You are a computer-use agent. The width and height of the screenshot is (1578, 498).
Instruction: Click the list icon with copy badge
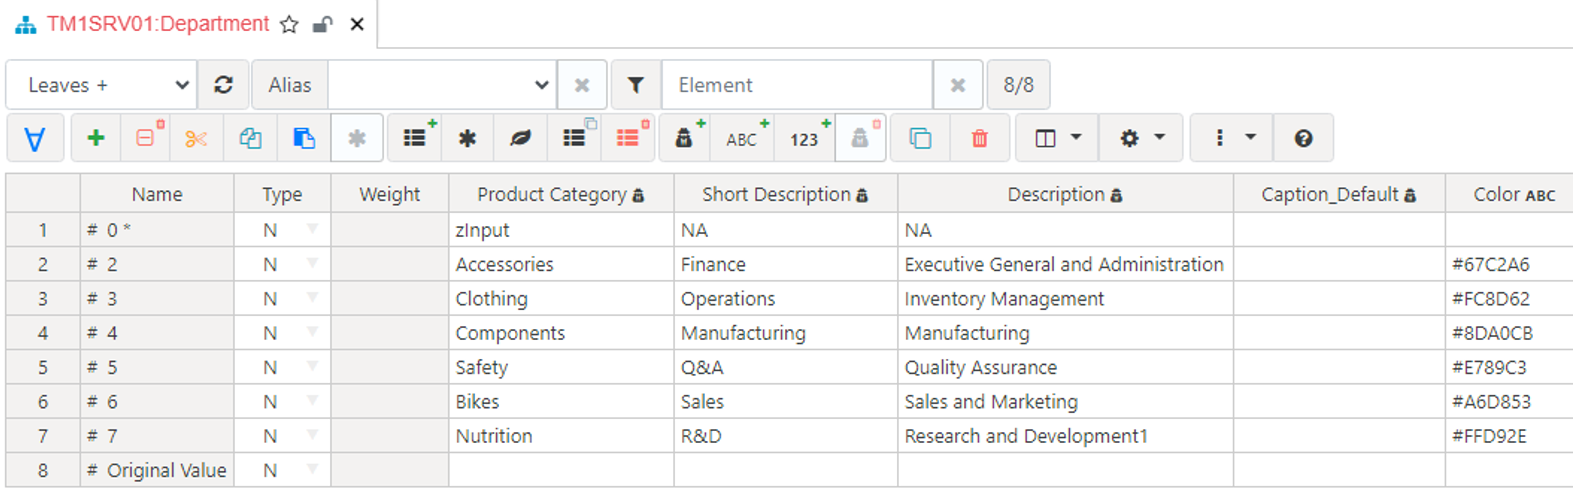(x=575, y=138)
